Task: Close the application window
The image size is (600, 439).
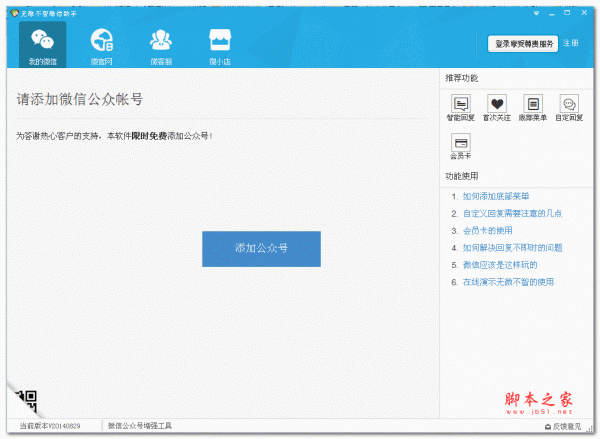Action: coord(584,13)
